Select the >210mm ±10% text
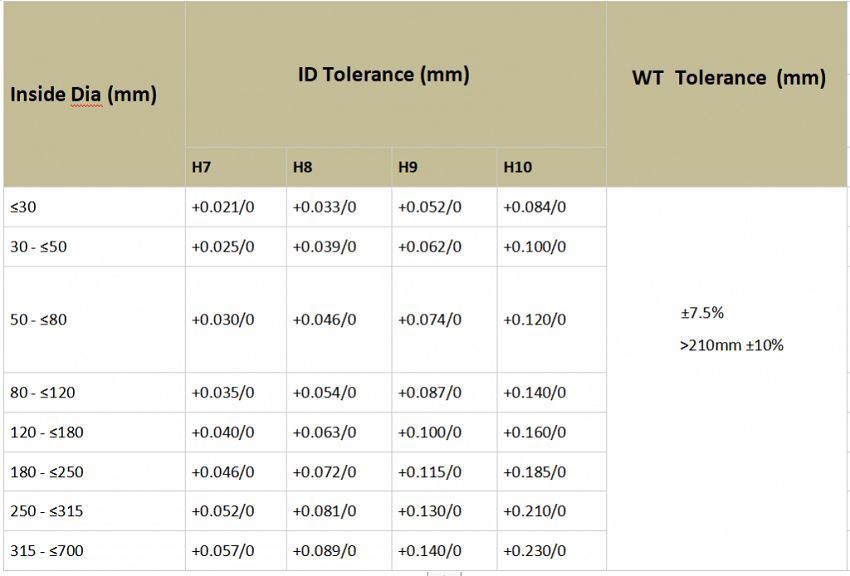 (x=732, y=345)
